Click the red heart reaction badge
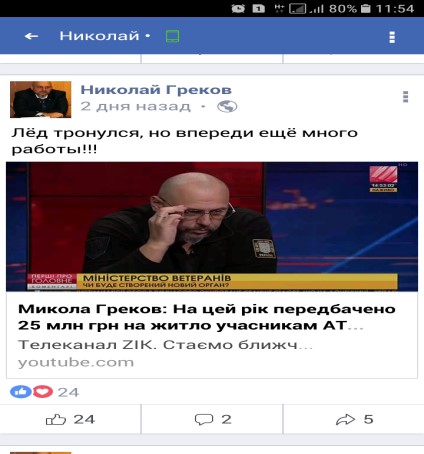This screenshot has width=424, height=454. [43, 392]
